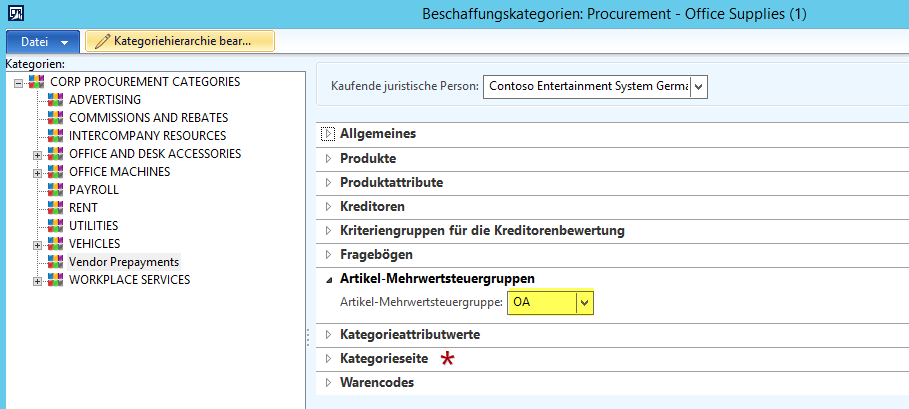Expand the Kreditoren section
This screenshot has height=409, width=909.
click(x=329, y=207)
